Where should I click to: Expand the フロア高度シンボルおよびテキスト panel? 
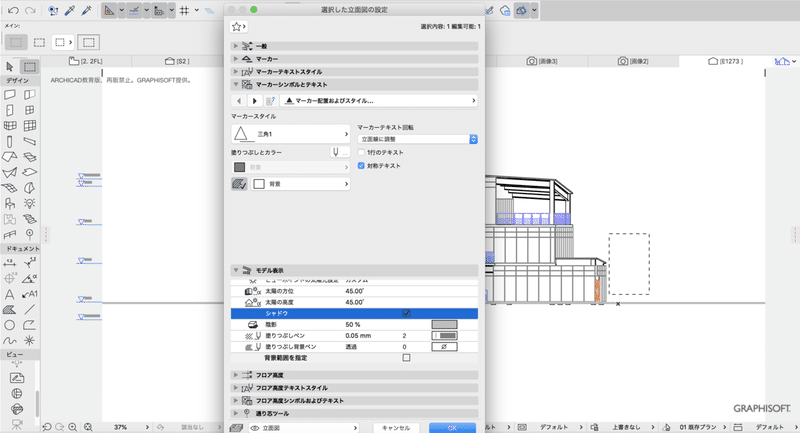click(x=236, y=400)
